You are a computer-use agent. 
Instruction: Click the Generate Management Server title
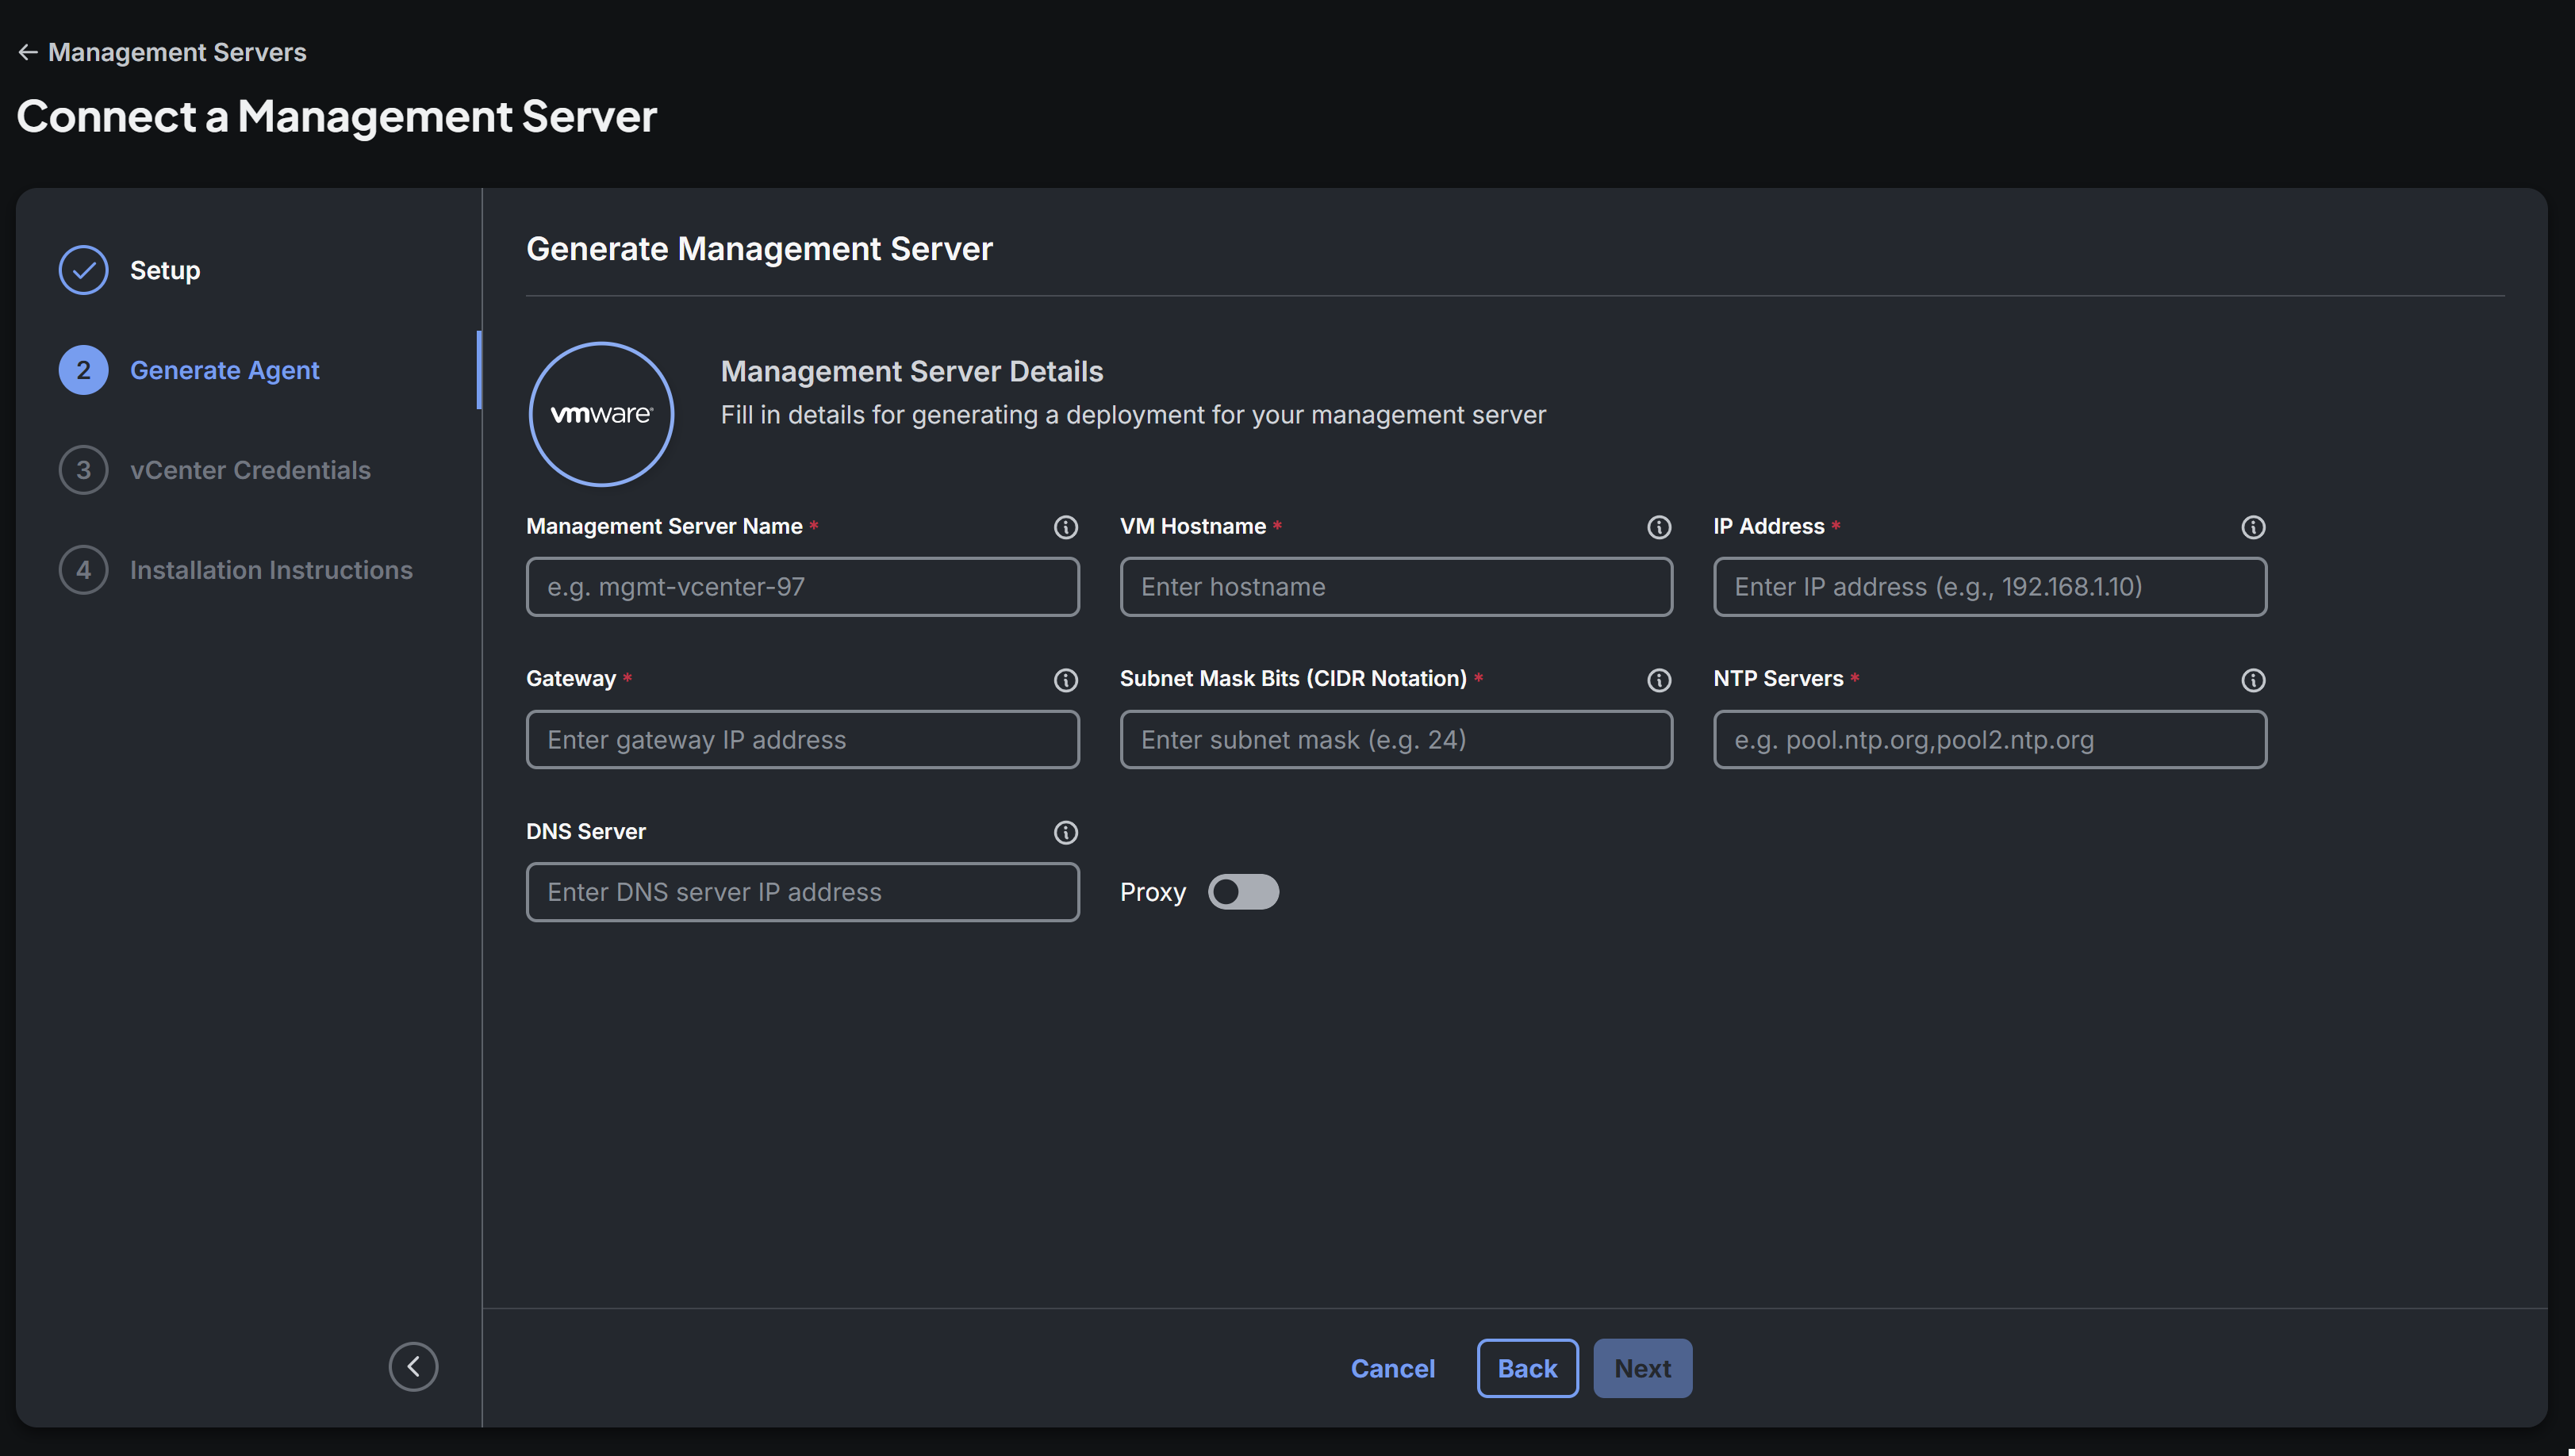tap(759, 249)
